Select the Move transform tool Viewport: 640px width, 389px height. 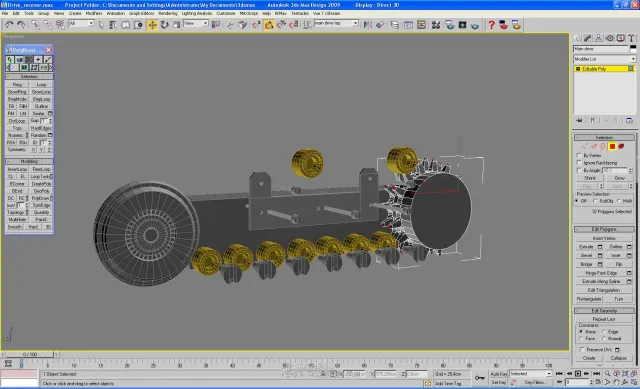[x=152, y=25]
